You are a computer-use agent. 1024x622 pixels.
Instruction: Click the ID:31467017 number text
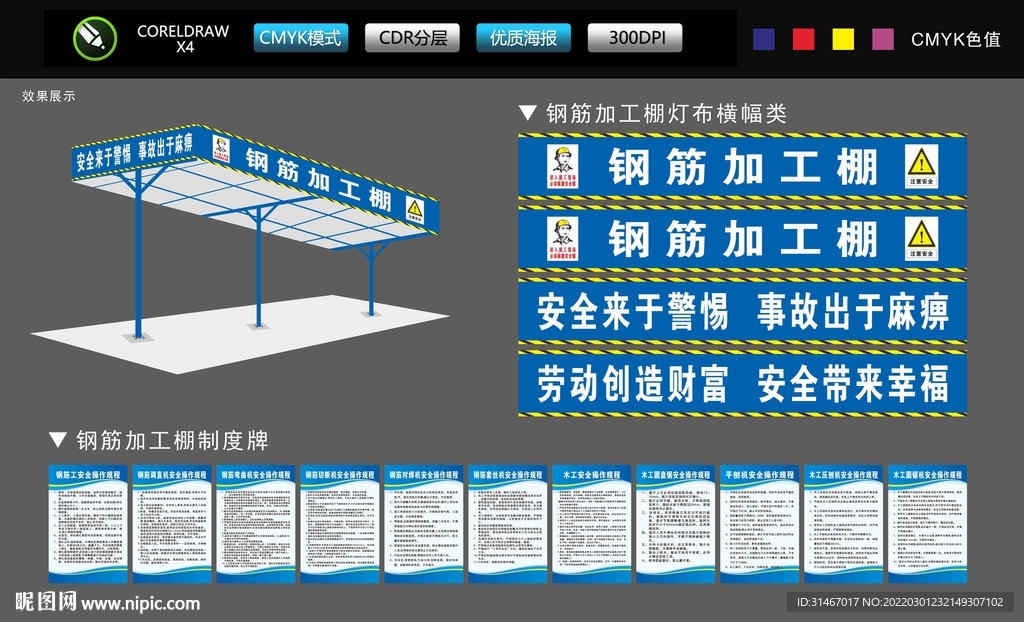pos(827,602)
